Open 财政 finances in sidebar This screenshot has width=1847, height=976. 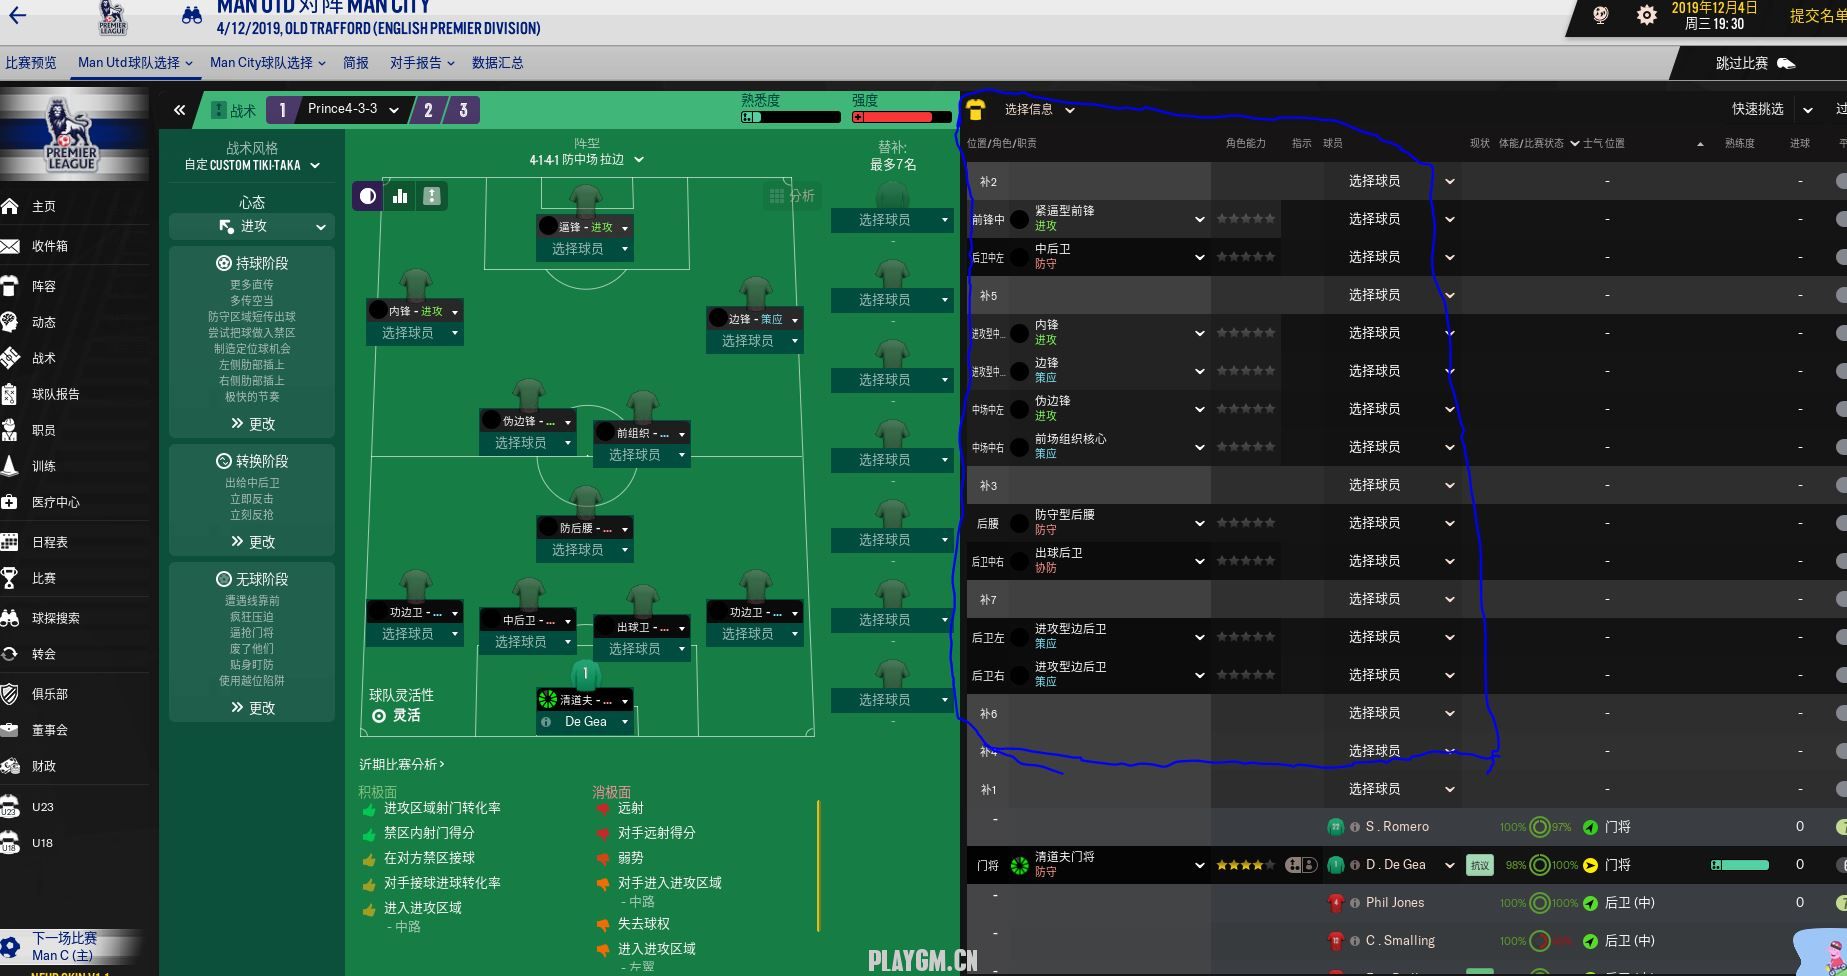coord(44,766)
